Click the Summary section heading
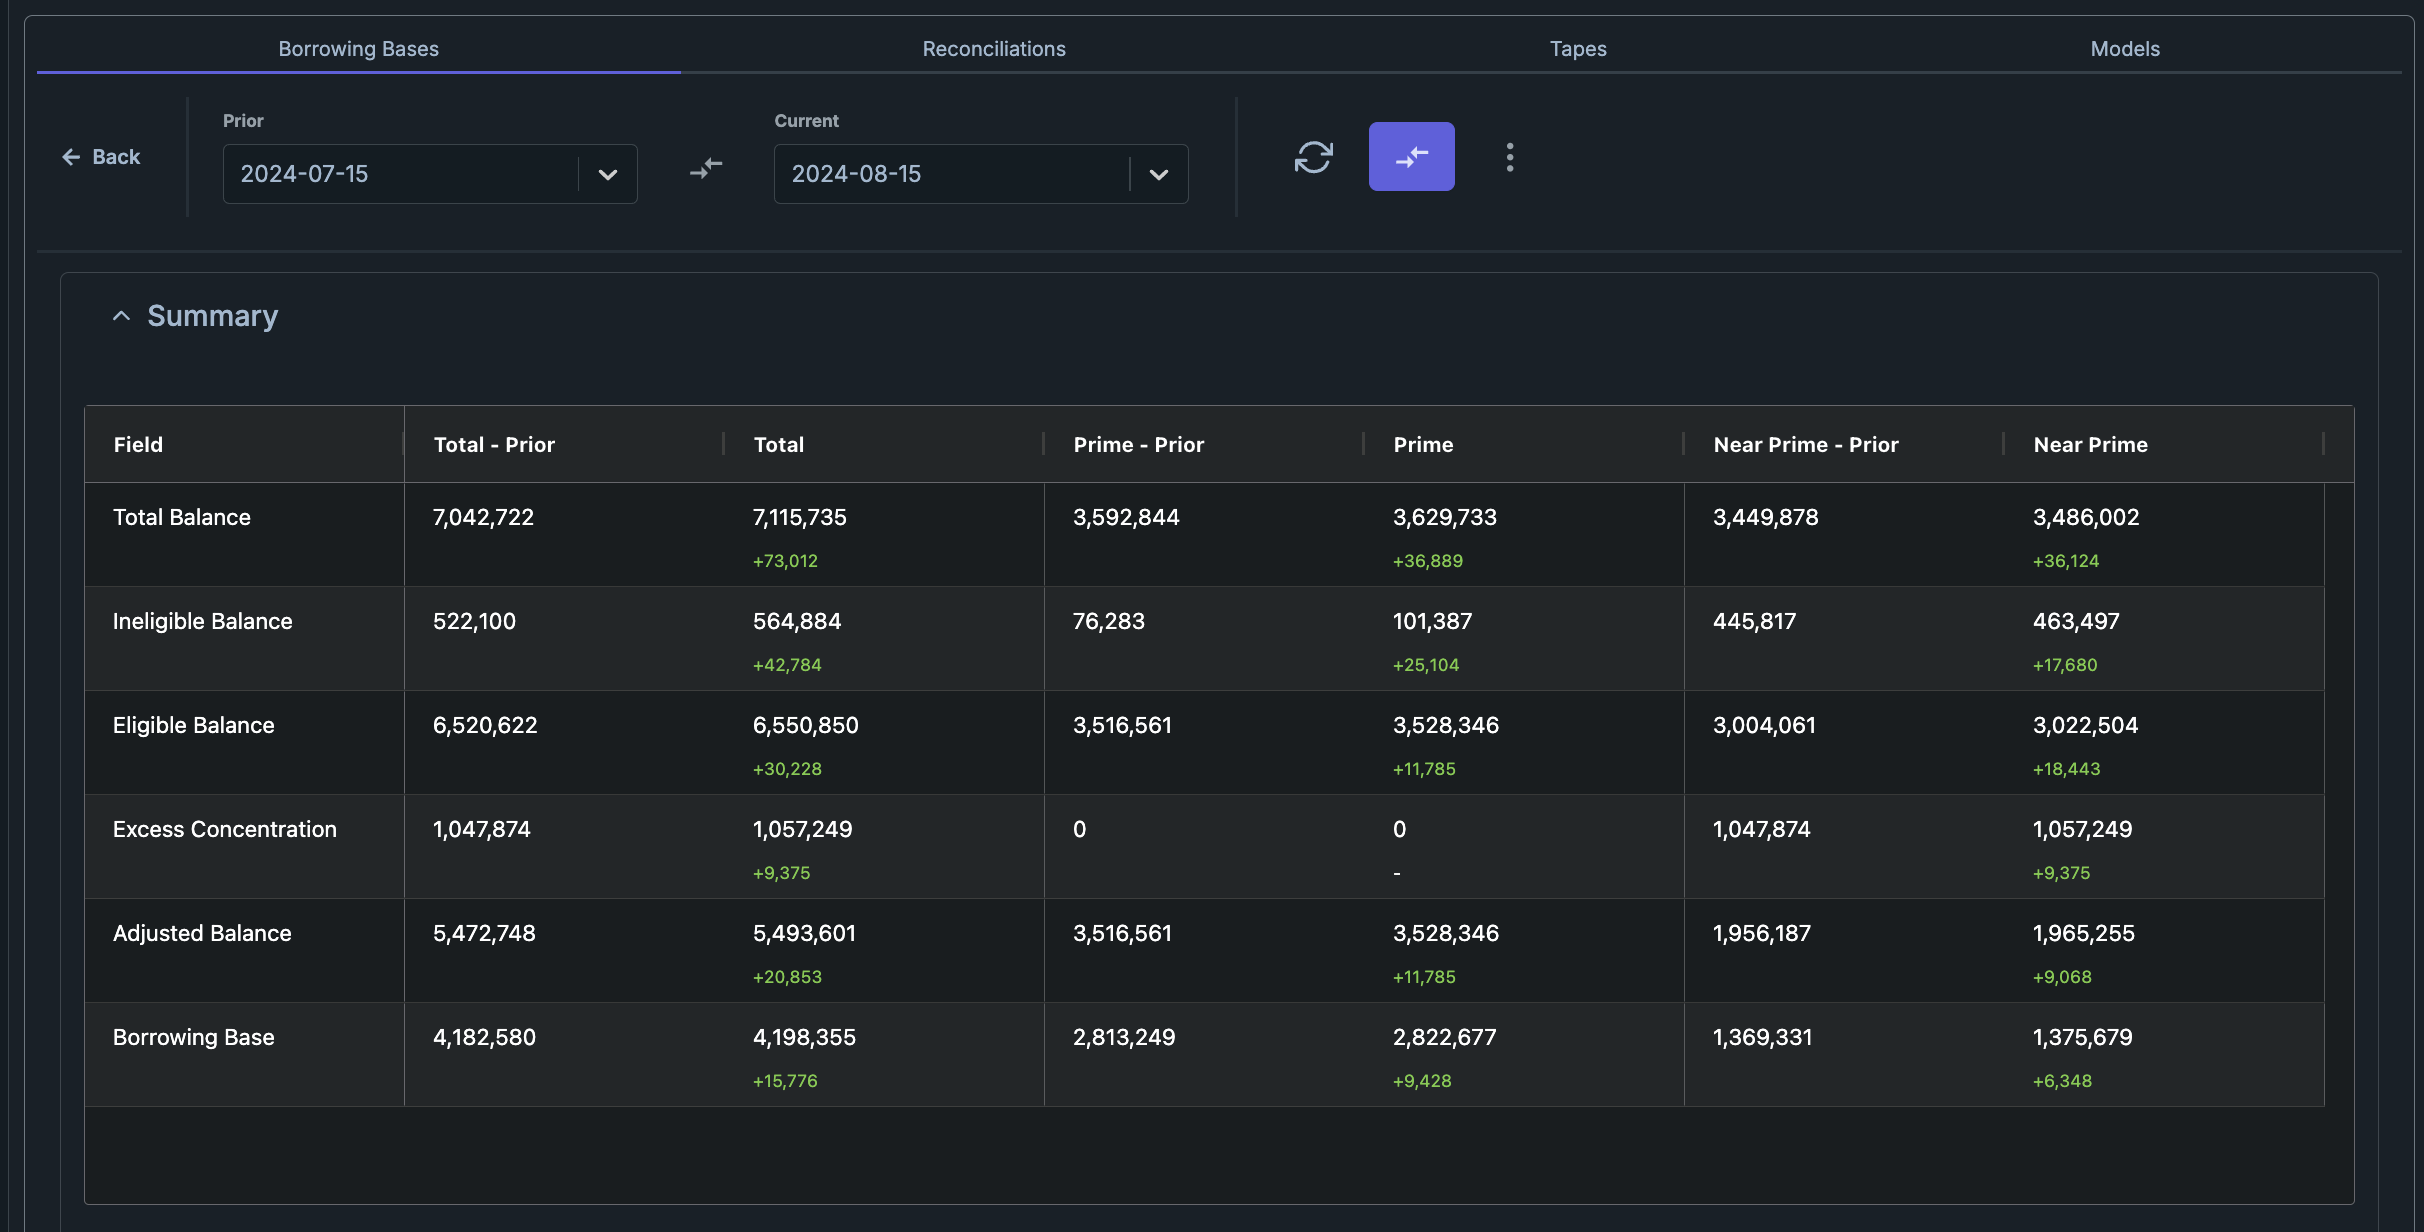This screenshot has height=1232, width=2424. click(x=212, y=316)
